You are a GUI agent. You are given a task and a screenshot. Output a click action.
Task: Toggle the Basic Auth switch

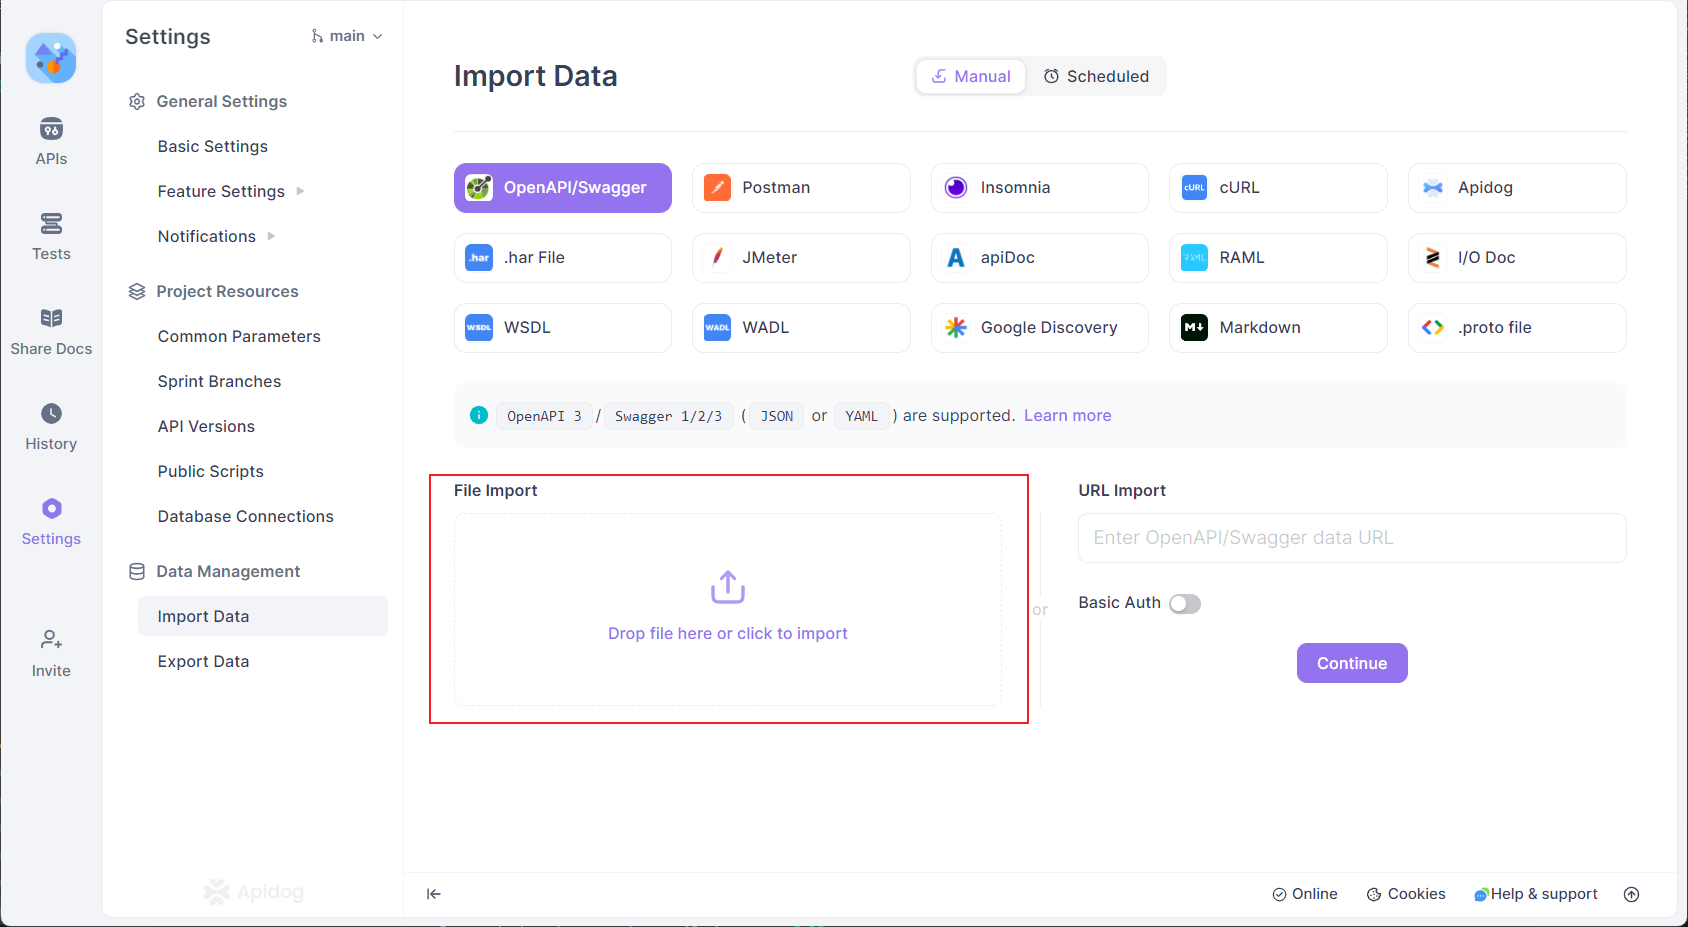(1184, 604)
